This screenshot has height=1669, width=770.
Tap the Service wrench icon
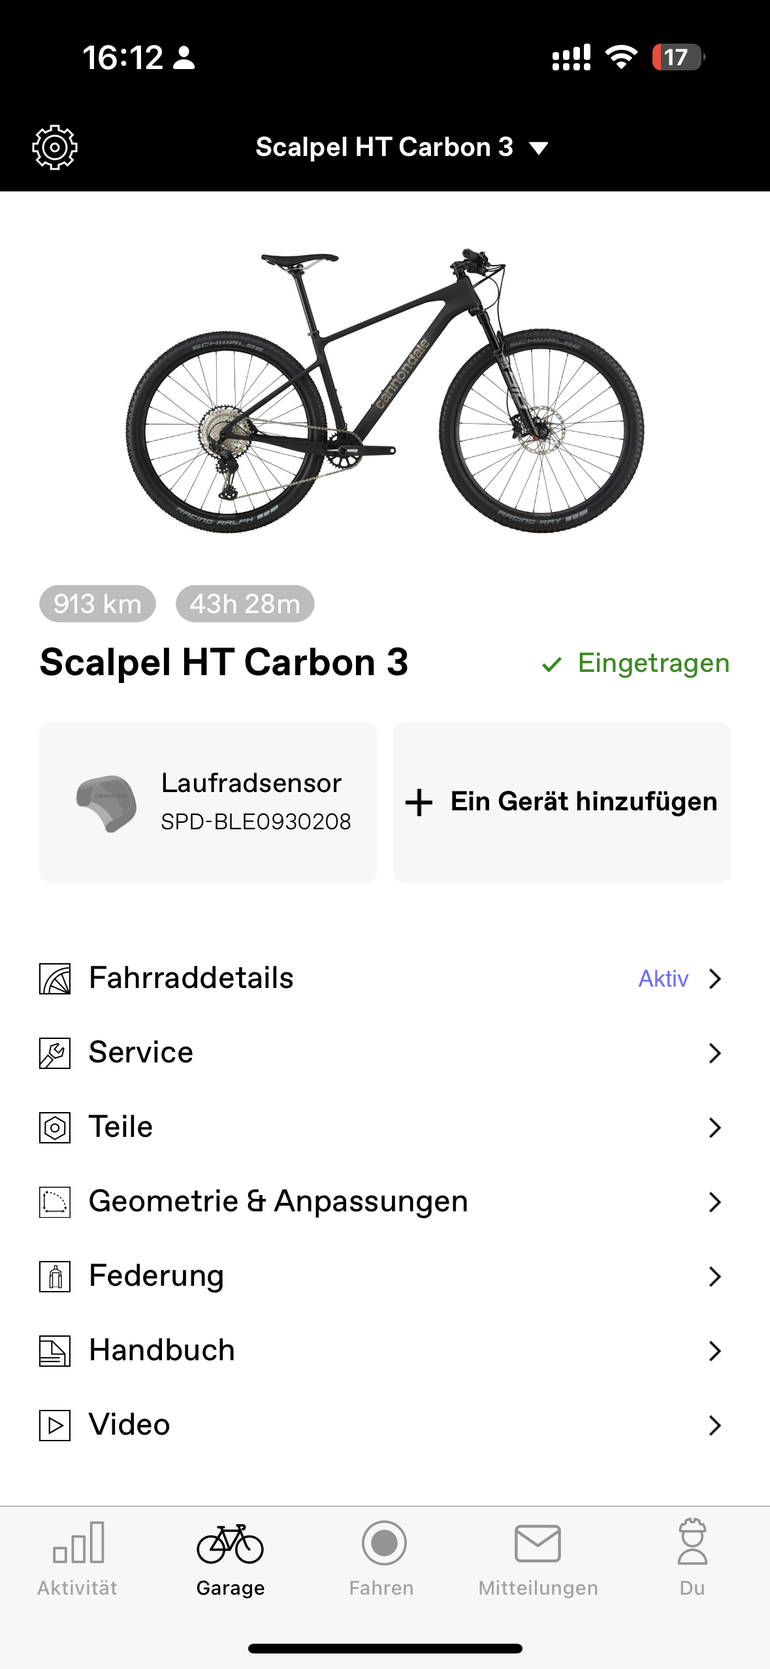(55, 1053)
